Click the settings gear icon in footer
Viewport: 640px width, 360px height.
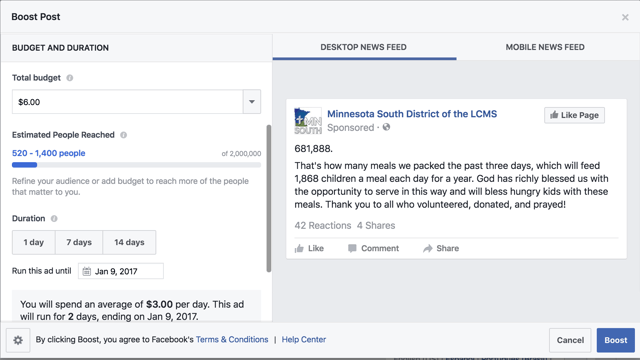[18, 340]
